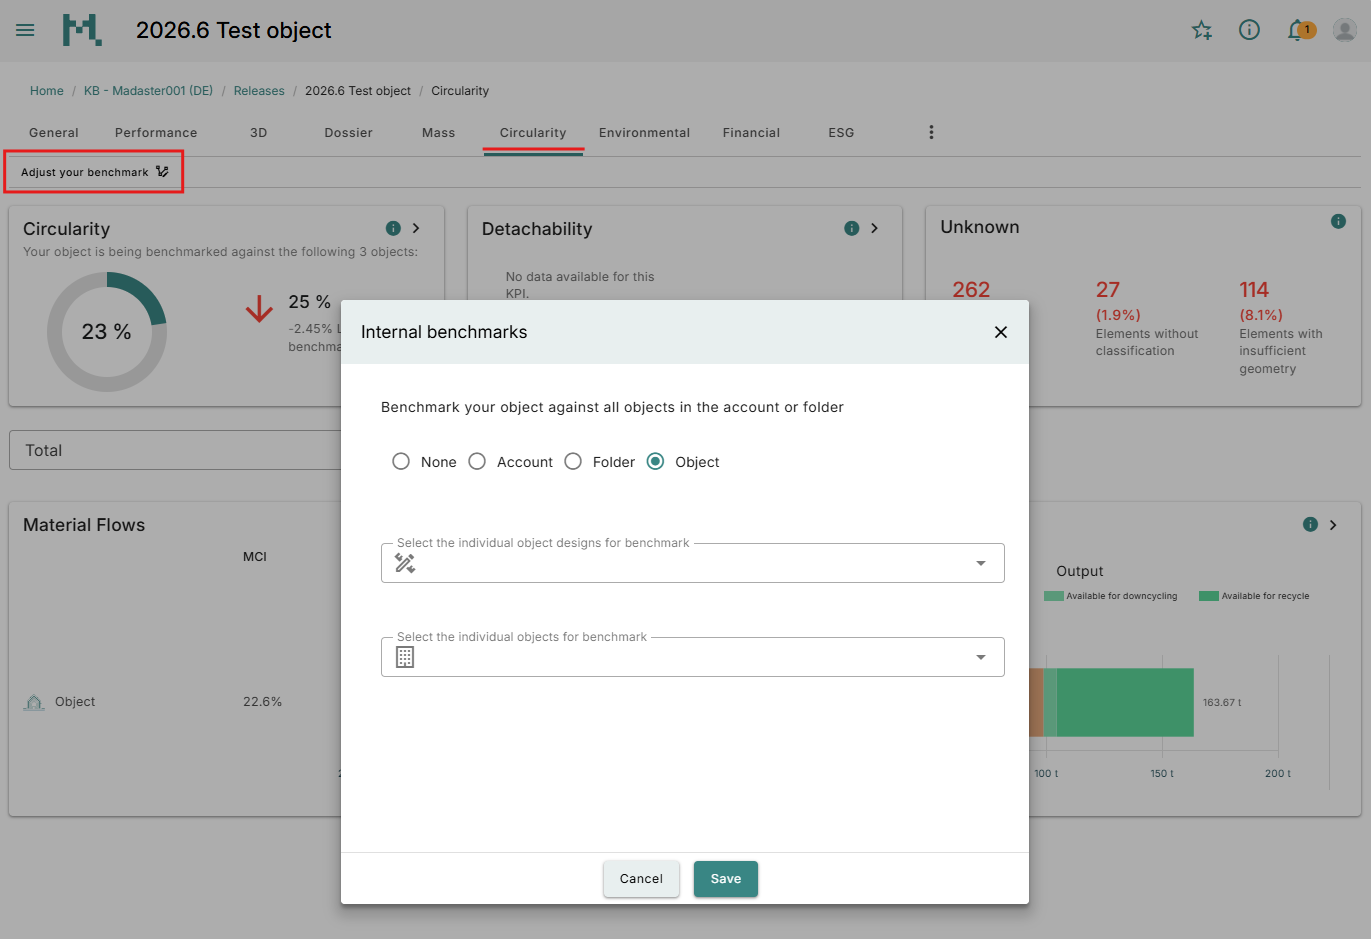Add object to favorites star icon
Viewport: 1371px width, 939px height.
tap(1202, 30)
